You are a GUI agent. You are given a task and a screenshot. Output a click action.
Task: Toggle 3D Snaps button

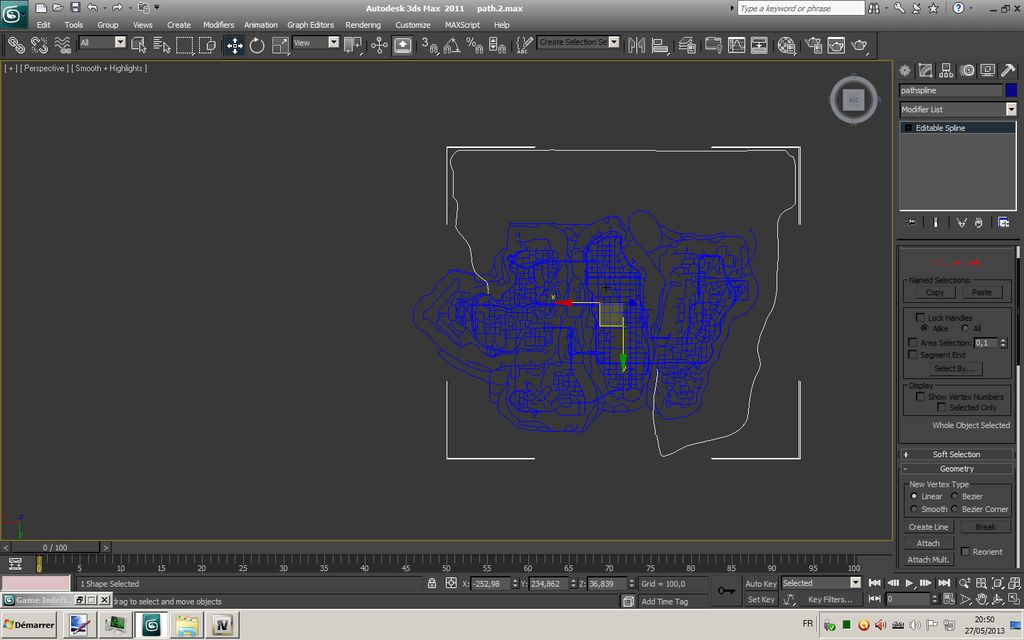(429, 45)
